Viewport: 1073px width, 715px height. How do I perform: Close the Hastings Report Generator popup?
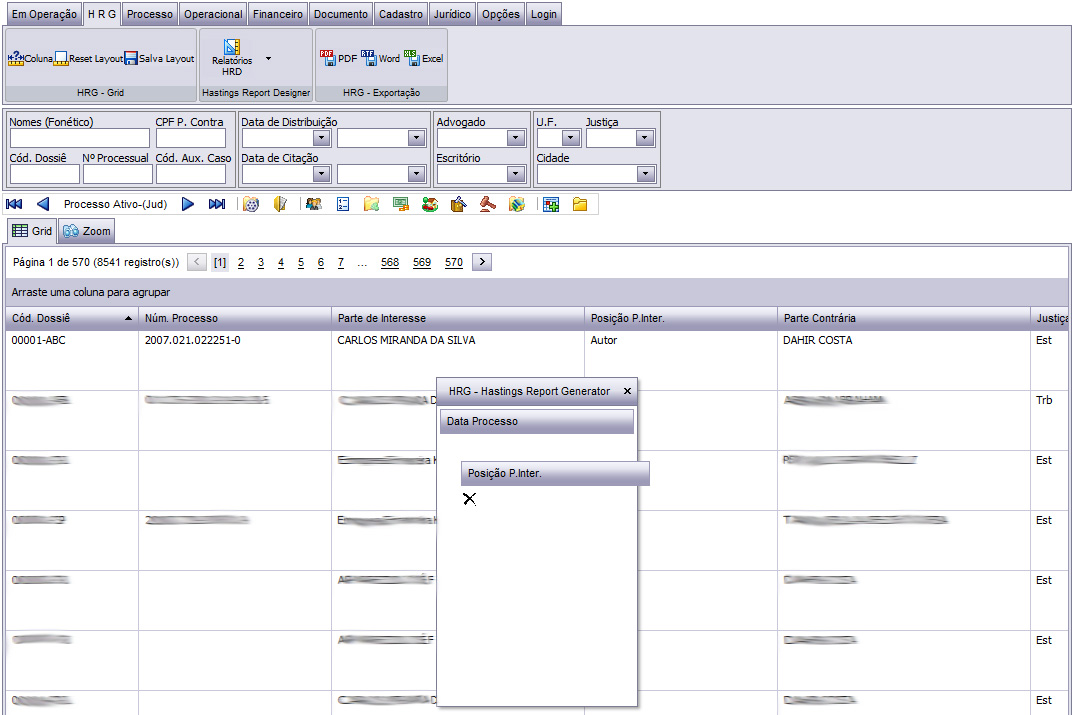tap(628, 391)
